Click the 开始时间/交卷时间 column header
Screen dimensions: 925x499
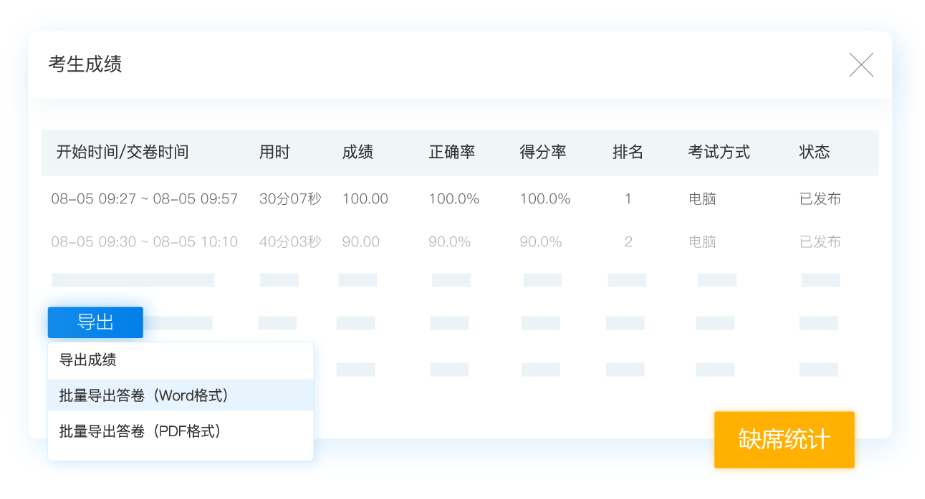click(122, 152)
